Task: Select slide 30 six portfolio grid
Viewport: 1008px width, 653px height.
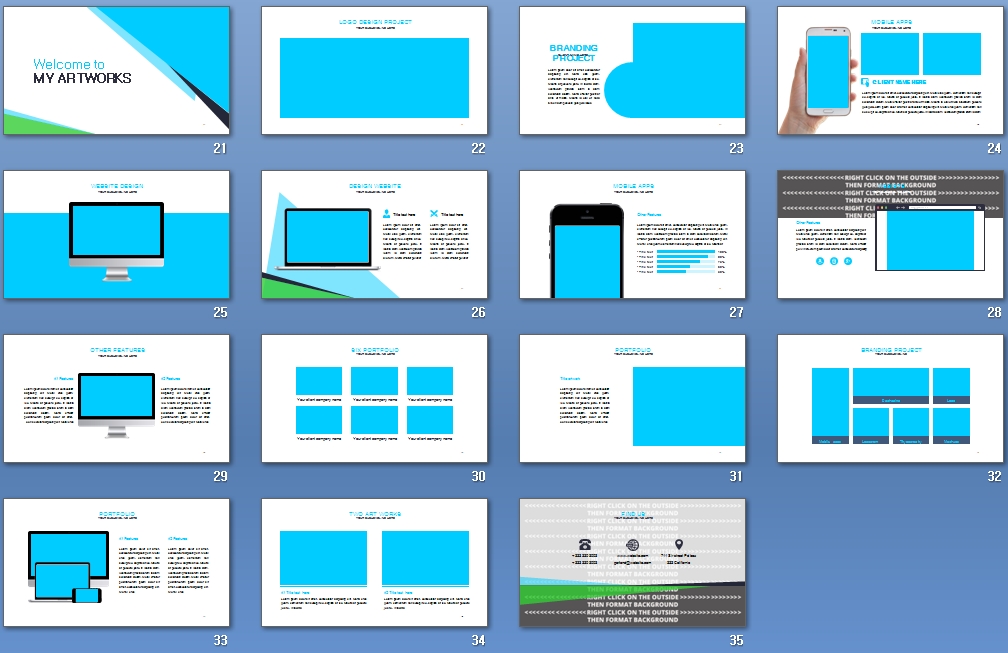Action: [375, 398]
